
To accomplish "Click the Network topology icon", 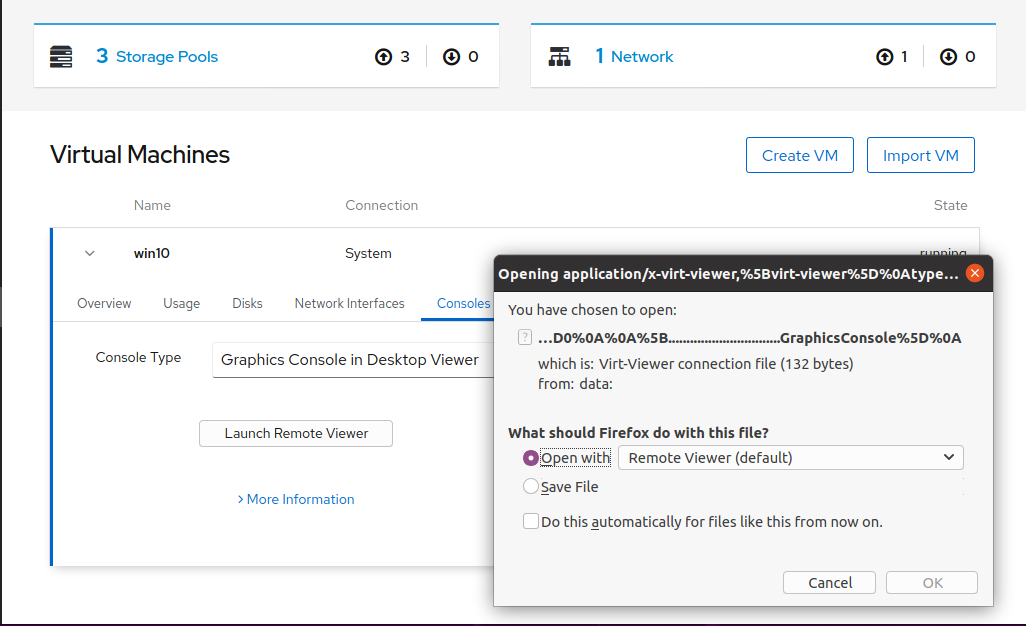I will [x=560, y=56].
